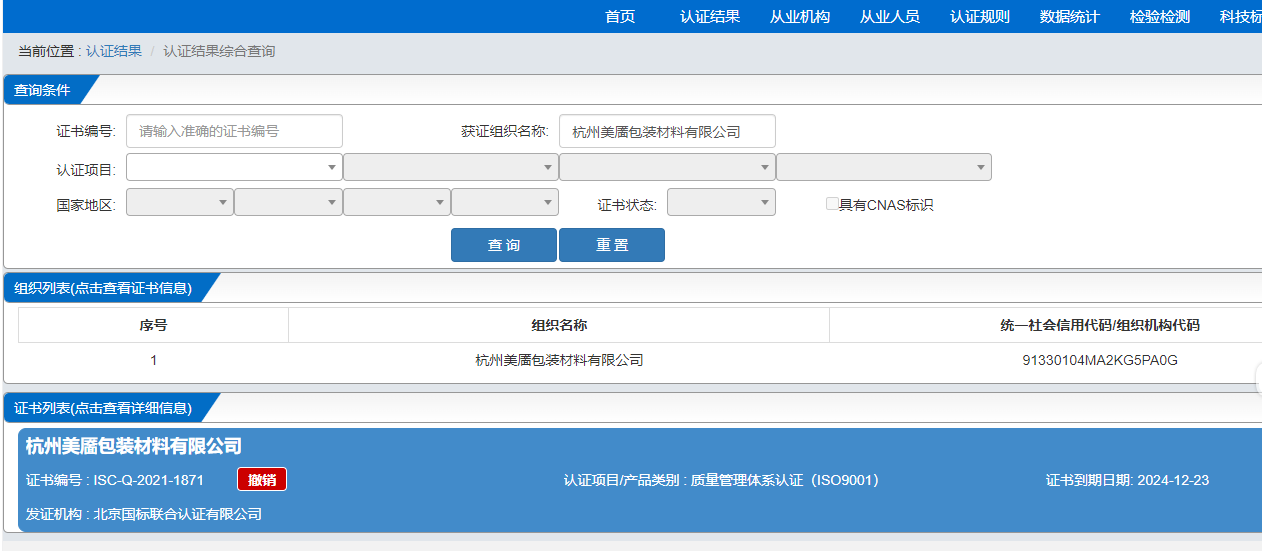This screenshot has height=551, width=1262.
Task: Click row number 1 in the organization table
Action: pos(153,360)
